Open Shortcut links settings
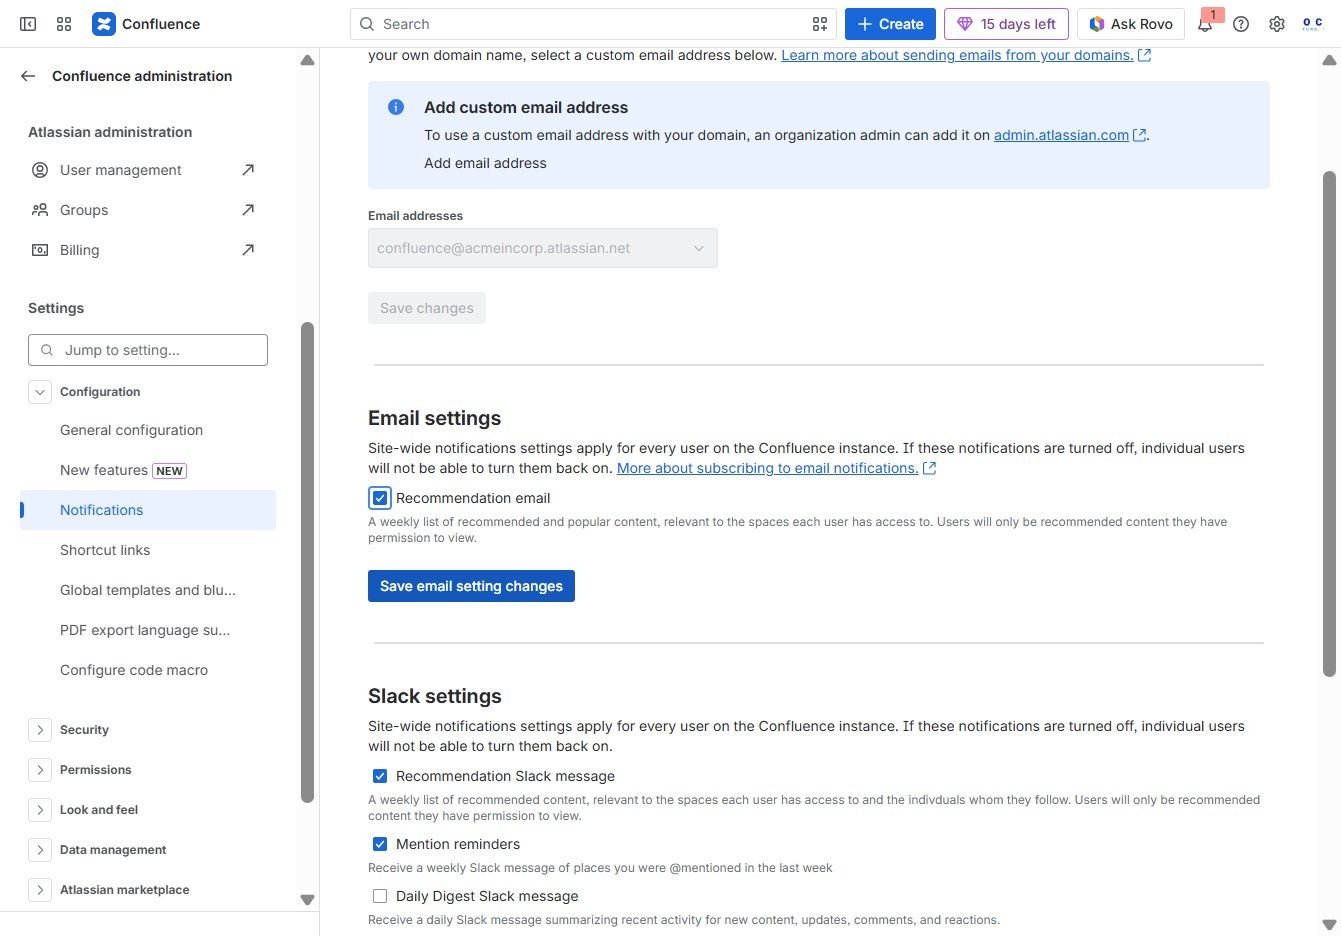1341x936 pixels. tap(148, 550)
